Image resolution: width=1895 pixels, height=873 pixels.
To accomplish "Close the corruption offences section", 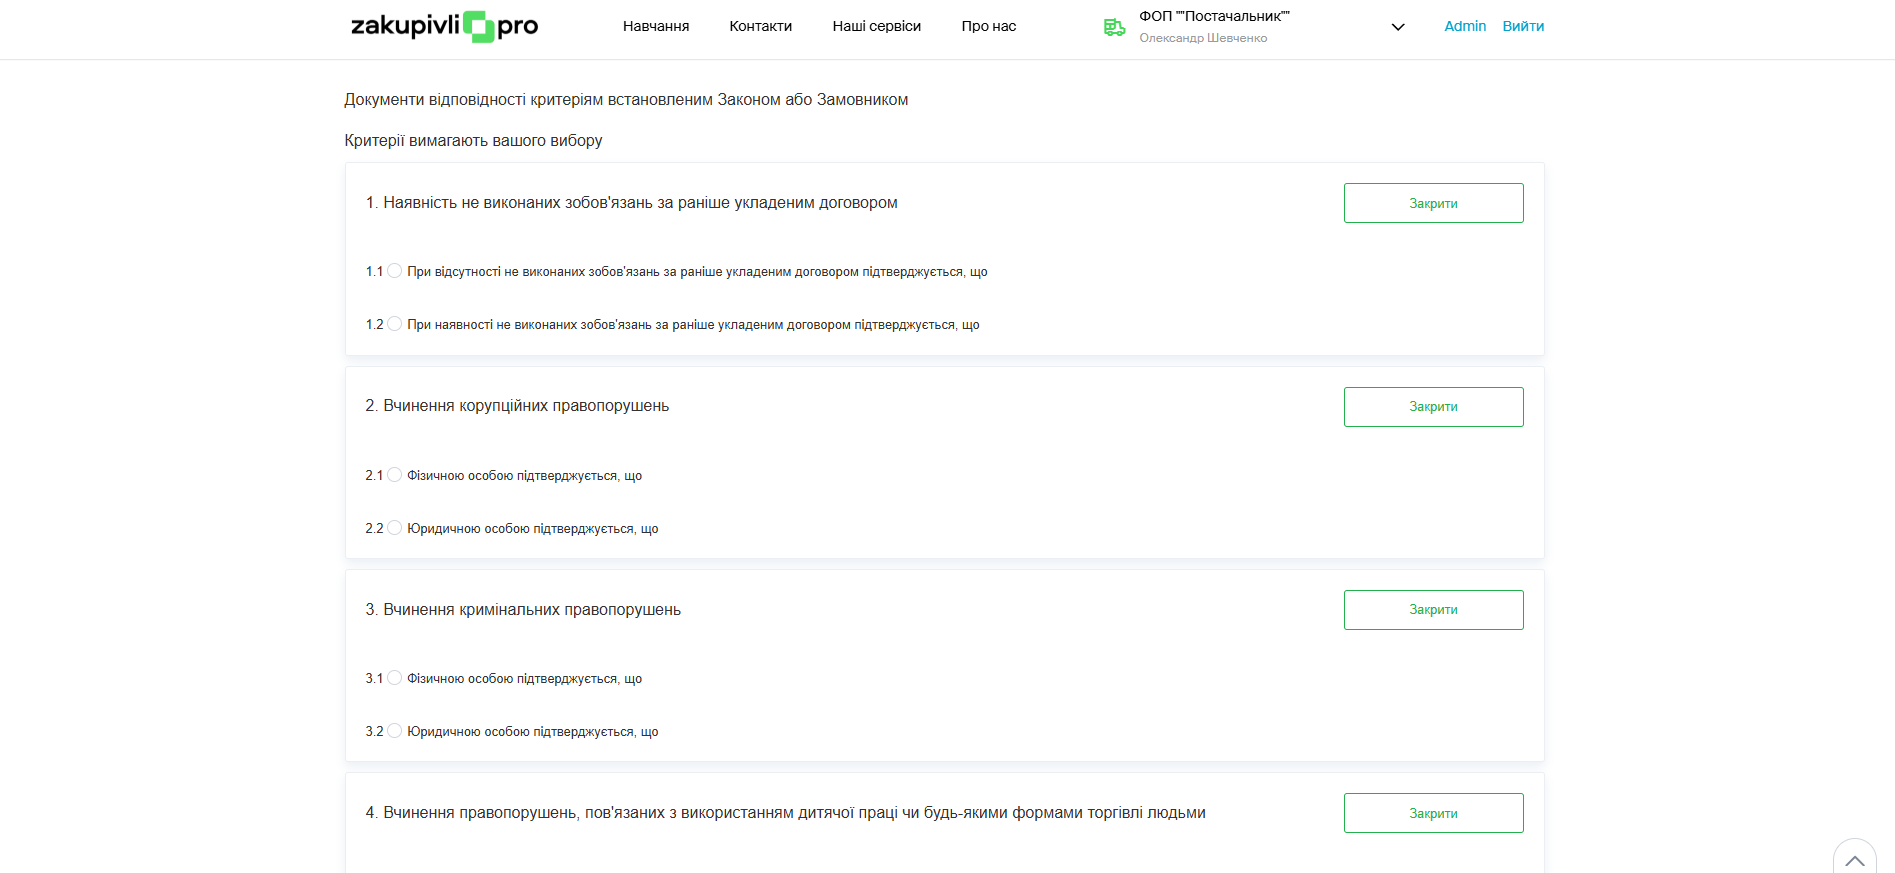I will 1433,407.
